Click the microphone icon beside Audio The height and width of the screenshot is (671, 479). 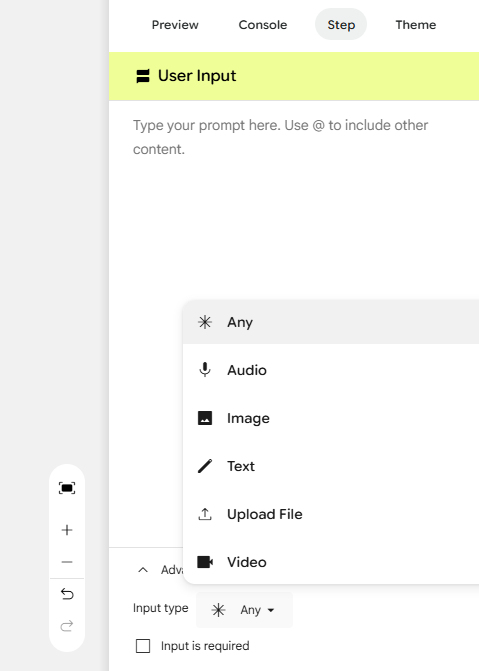pyautogui.click(x=205, y=370)
